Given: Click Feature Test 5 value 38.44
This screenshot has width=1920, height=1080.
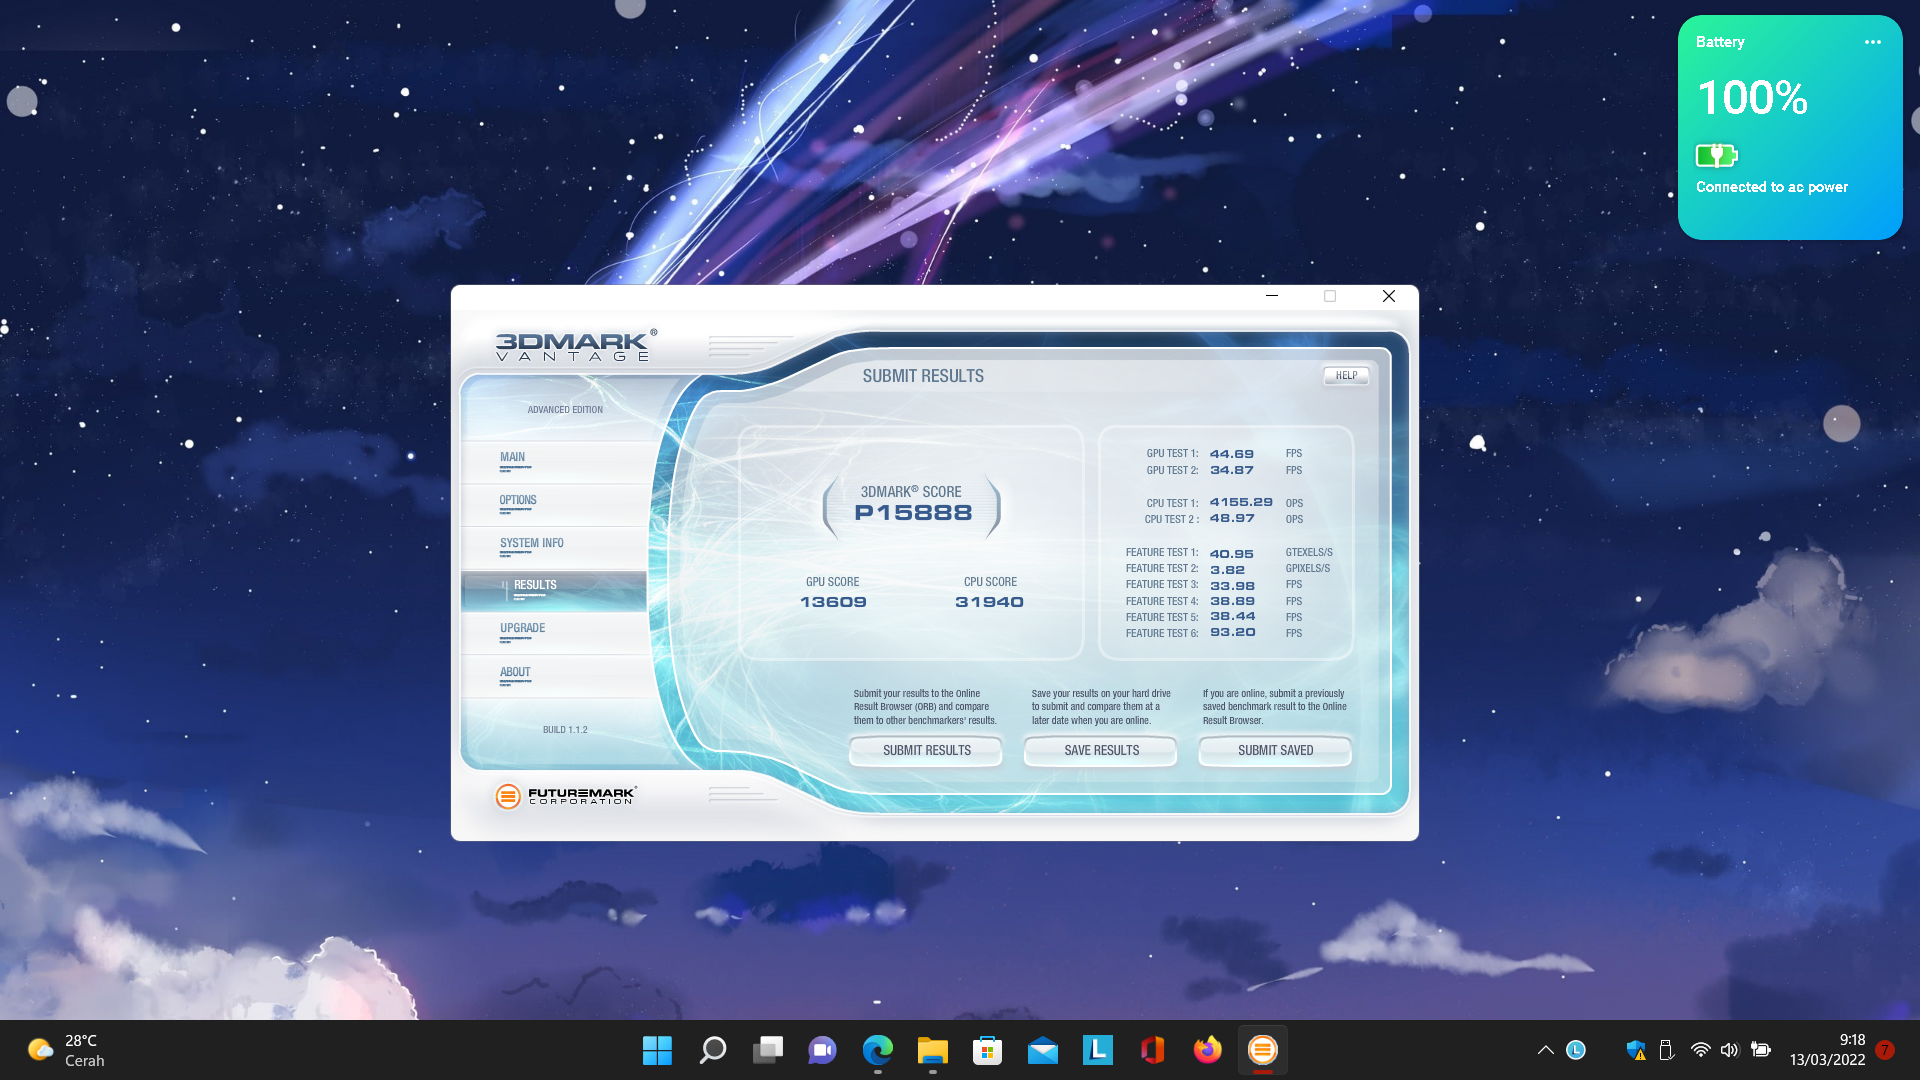Looking at the screenshot, I should (1232, 616).
